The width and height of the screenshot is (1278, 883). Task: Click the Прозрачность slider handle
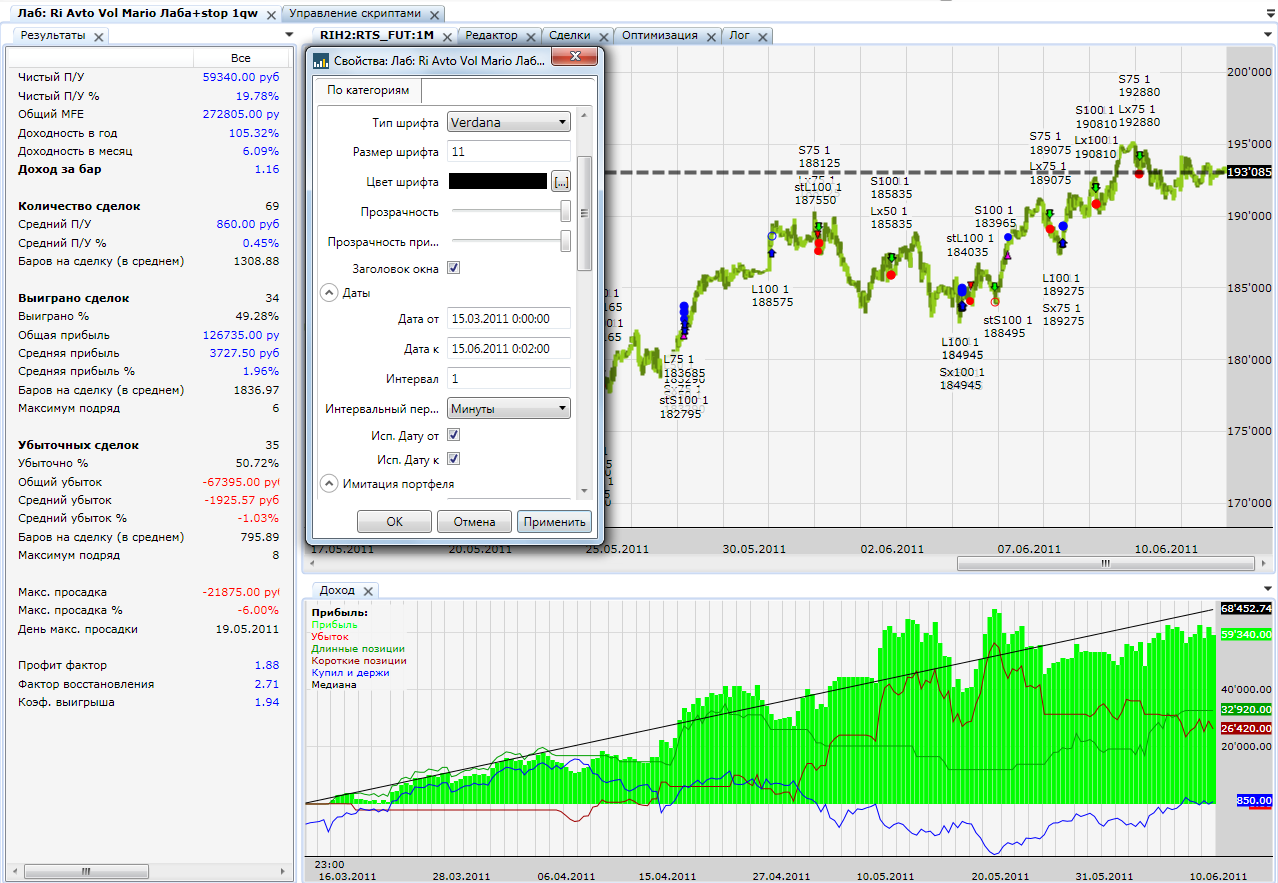click(565, 211)
